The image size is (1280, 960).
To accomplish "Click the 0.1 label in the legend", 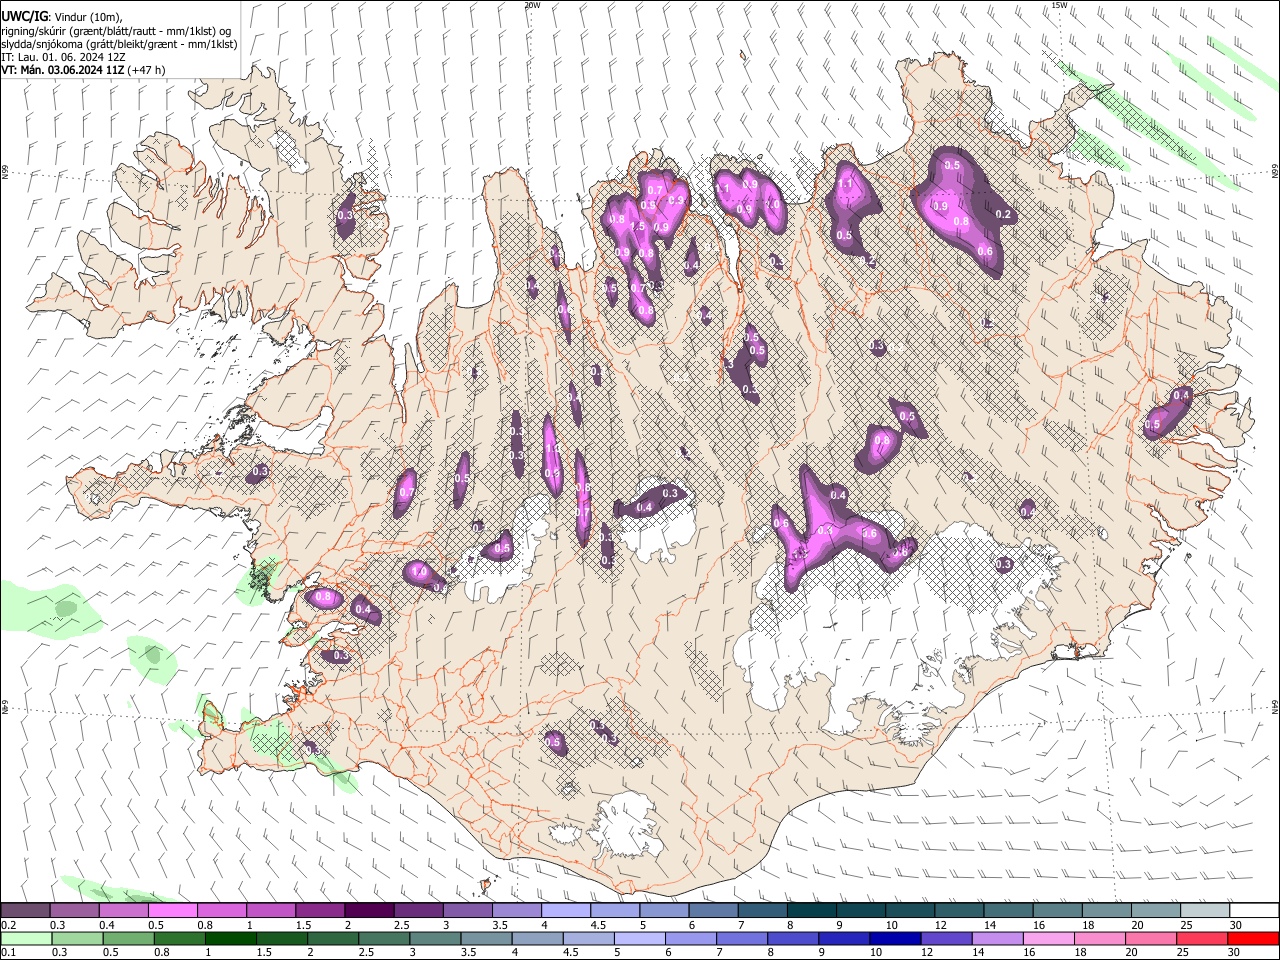I will pos(8,952).
